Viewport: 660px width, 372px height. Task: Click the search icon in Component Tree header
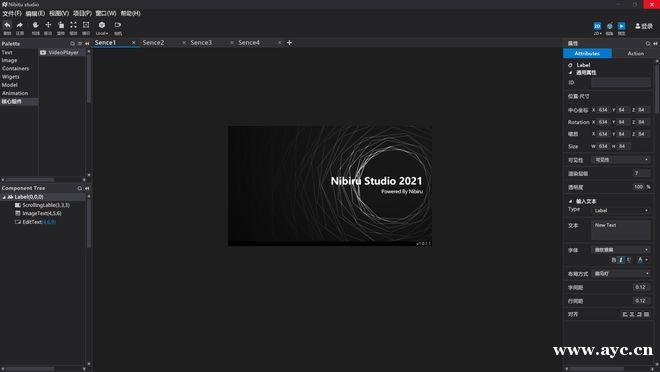coord(80,189)
